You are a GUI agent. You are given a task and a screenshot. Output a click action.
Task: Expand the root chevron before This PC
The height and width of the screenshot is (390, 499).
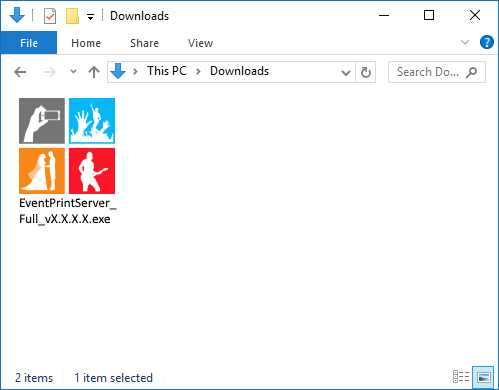(x=135, y=71)
